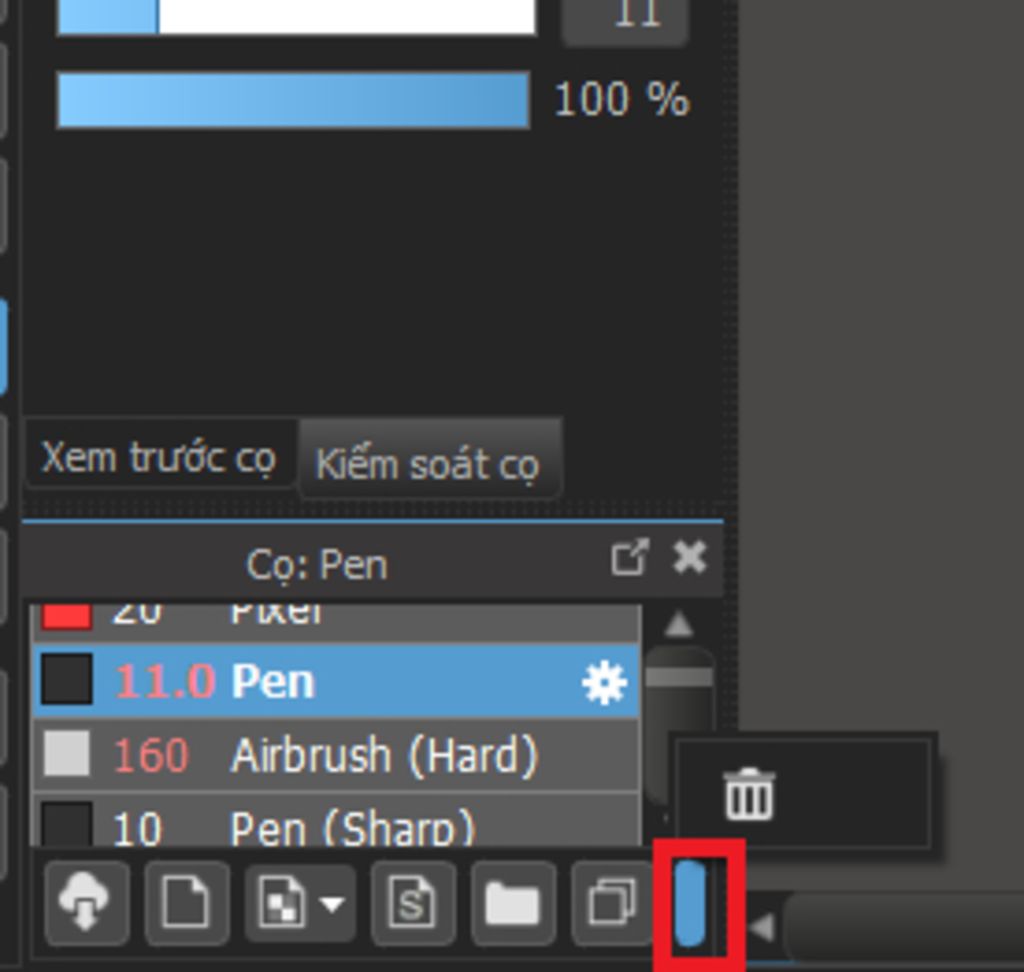Screen dimensions: 1024x972
Task: Open the Kiểm soát cọ tab
Action: pyautogui.click(x=428, y=464)
